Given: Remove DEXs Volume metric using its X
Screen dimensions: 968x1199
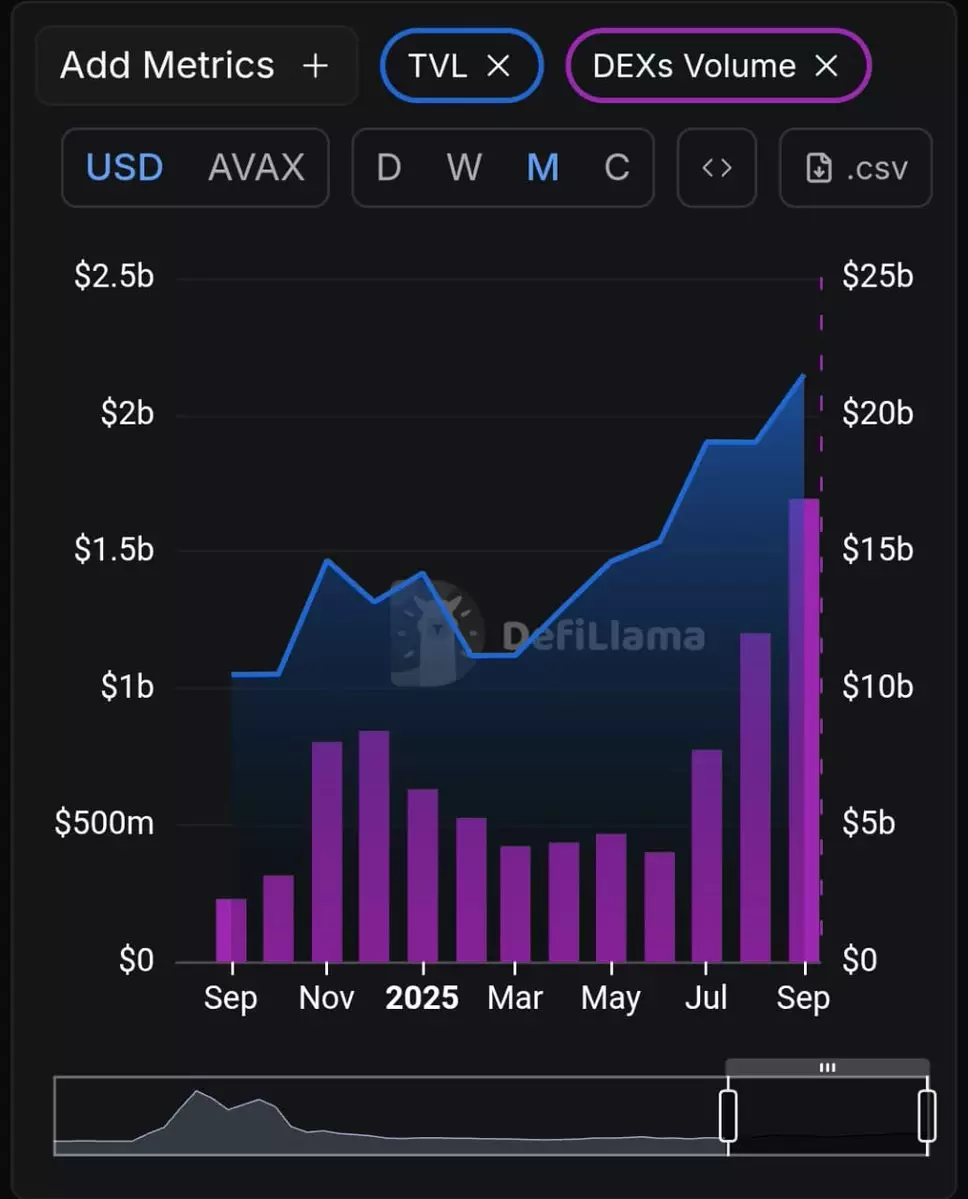Looking at the screenshot, I should (x=826, y=66).
